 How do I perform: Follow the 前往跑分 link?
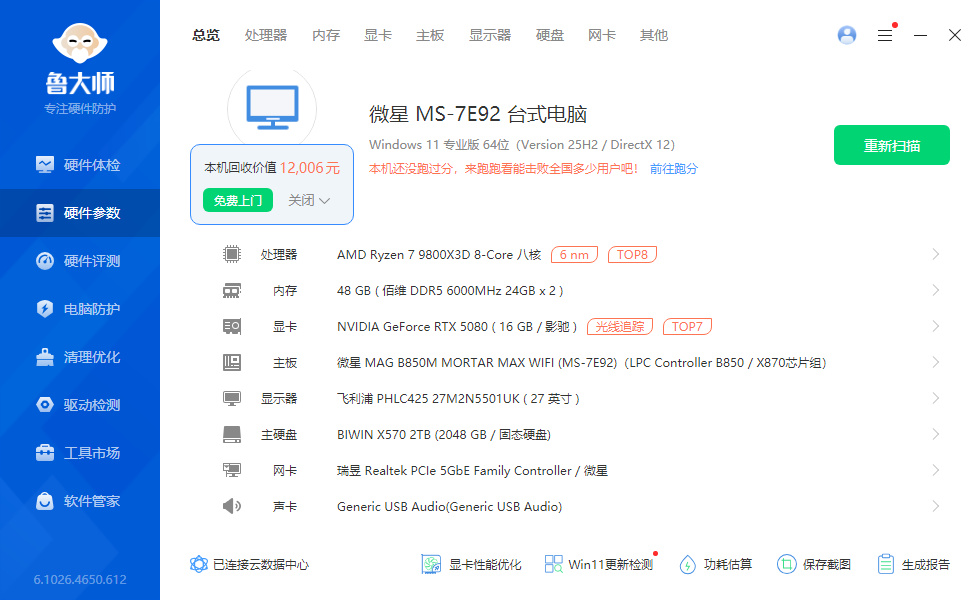(x=674, y=169)
